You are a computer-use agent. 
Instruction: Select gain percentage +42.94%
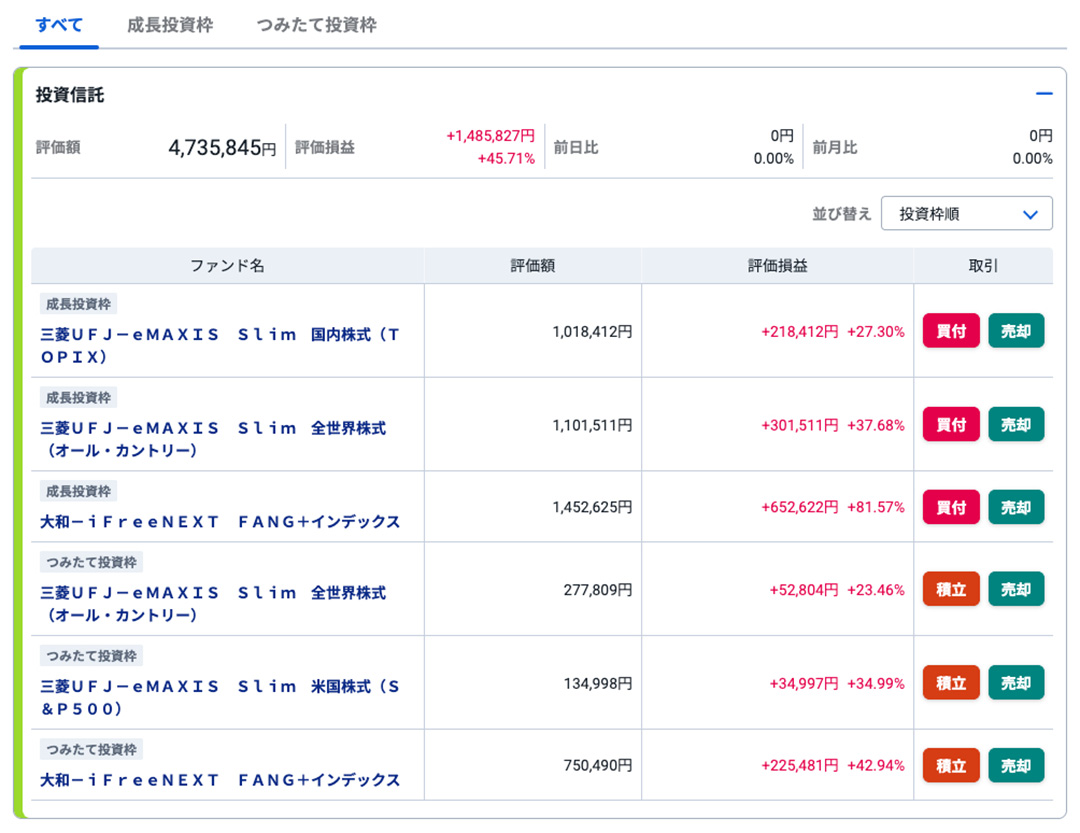(x=875, y=765)
